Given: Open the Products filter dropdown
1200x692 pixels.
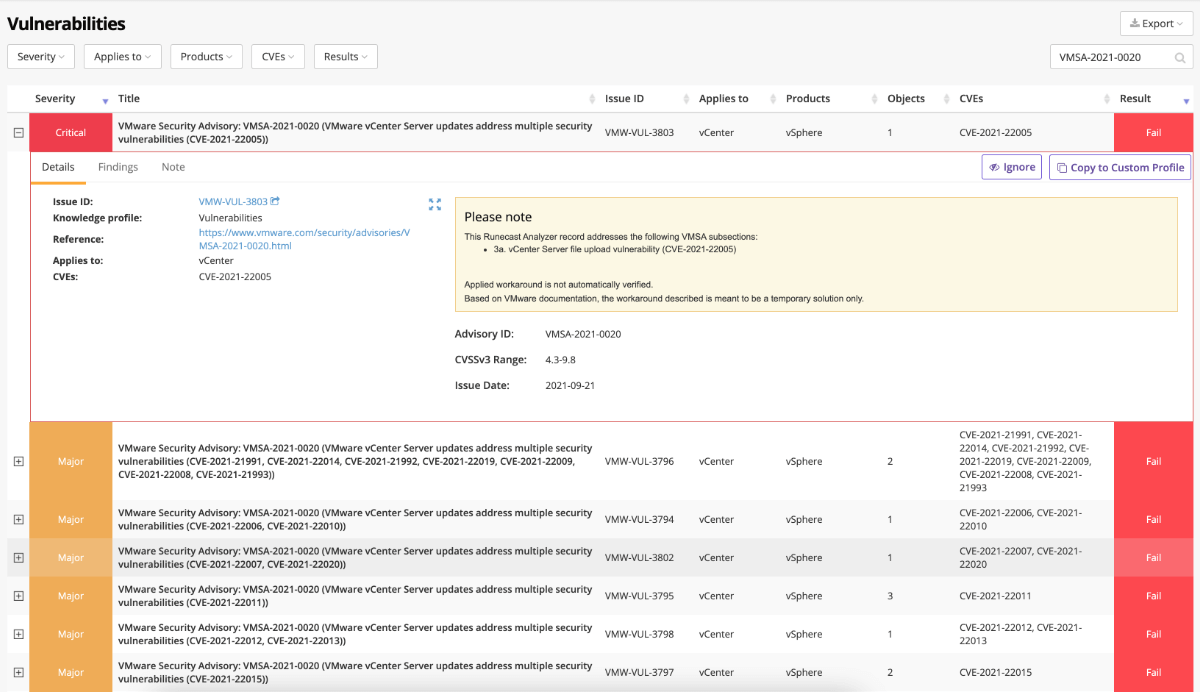Looking at the screenshot, I should (x=206, y=56).
